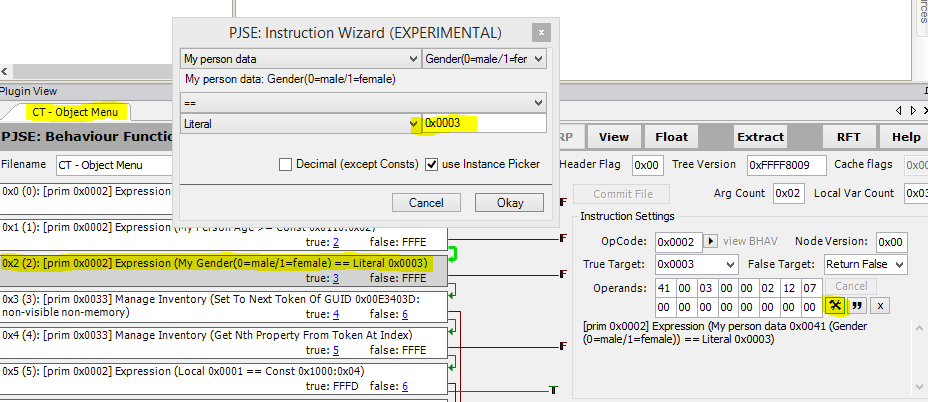Follow false target link 6 in row 0x3
Image resolution: width=928 pixels, height=402 pixels.
(405, 314)
